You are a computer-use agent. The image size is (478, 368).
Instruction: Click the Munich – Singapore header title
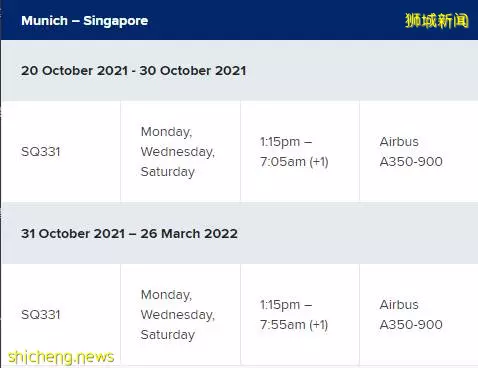(x=85, y=21)
